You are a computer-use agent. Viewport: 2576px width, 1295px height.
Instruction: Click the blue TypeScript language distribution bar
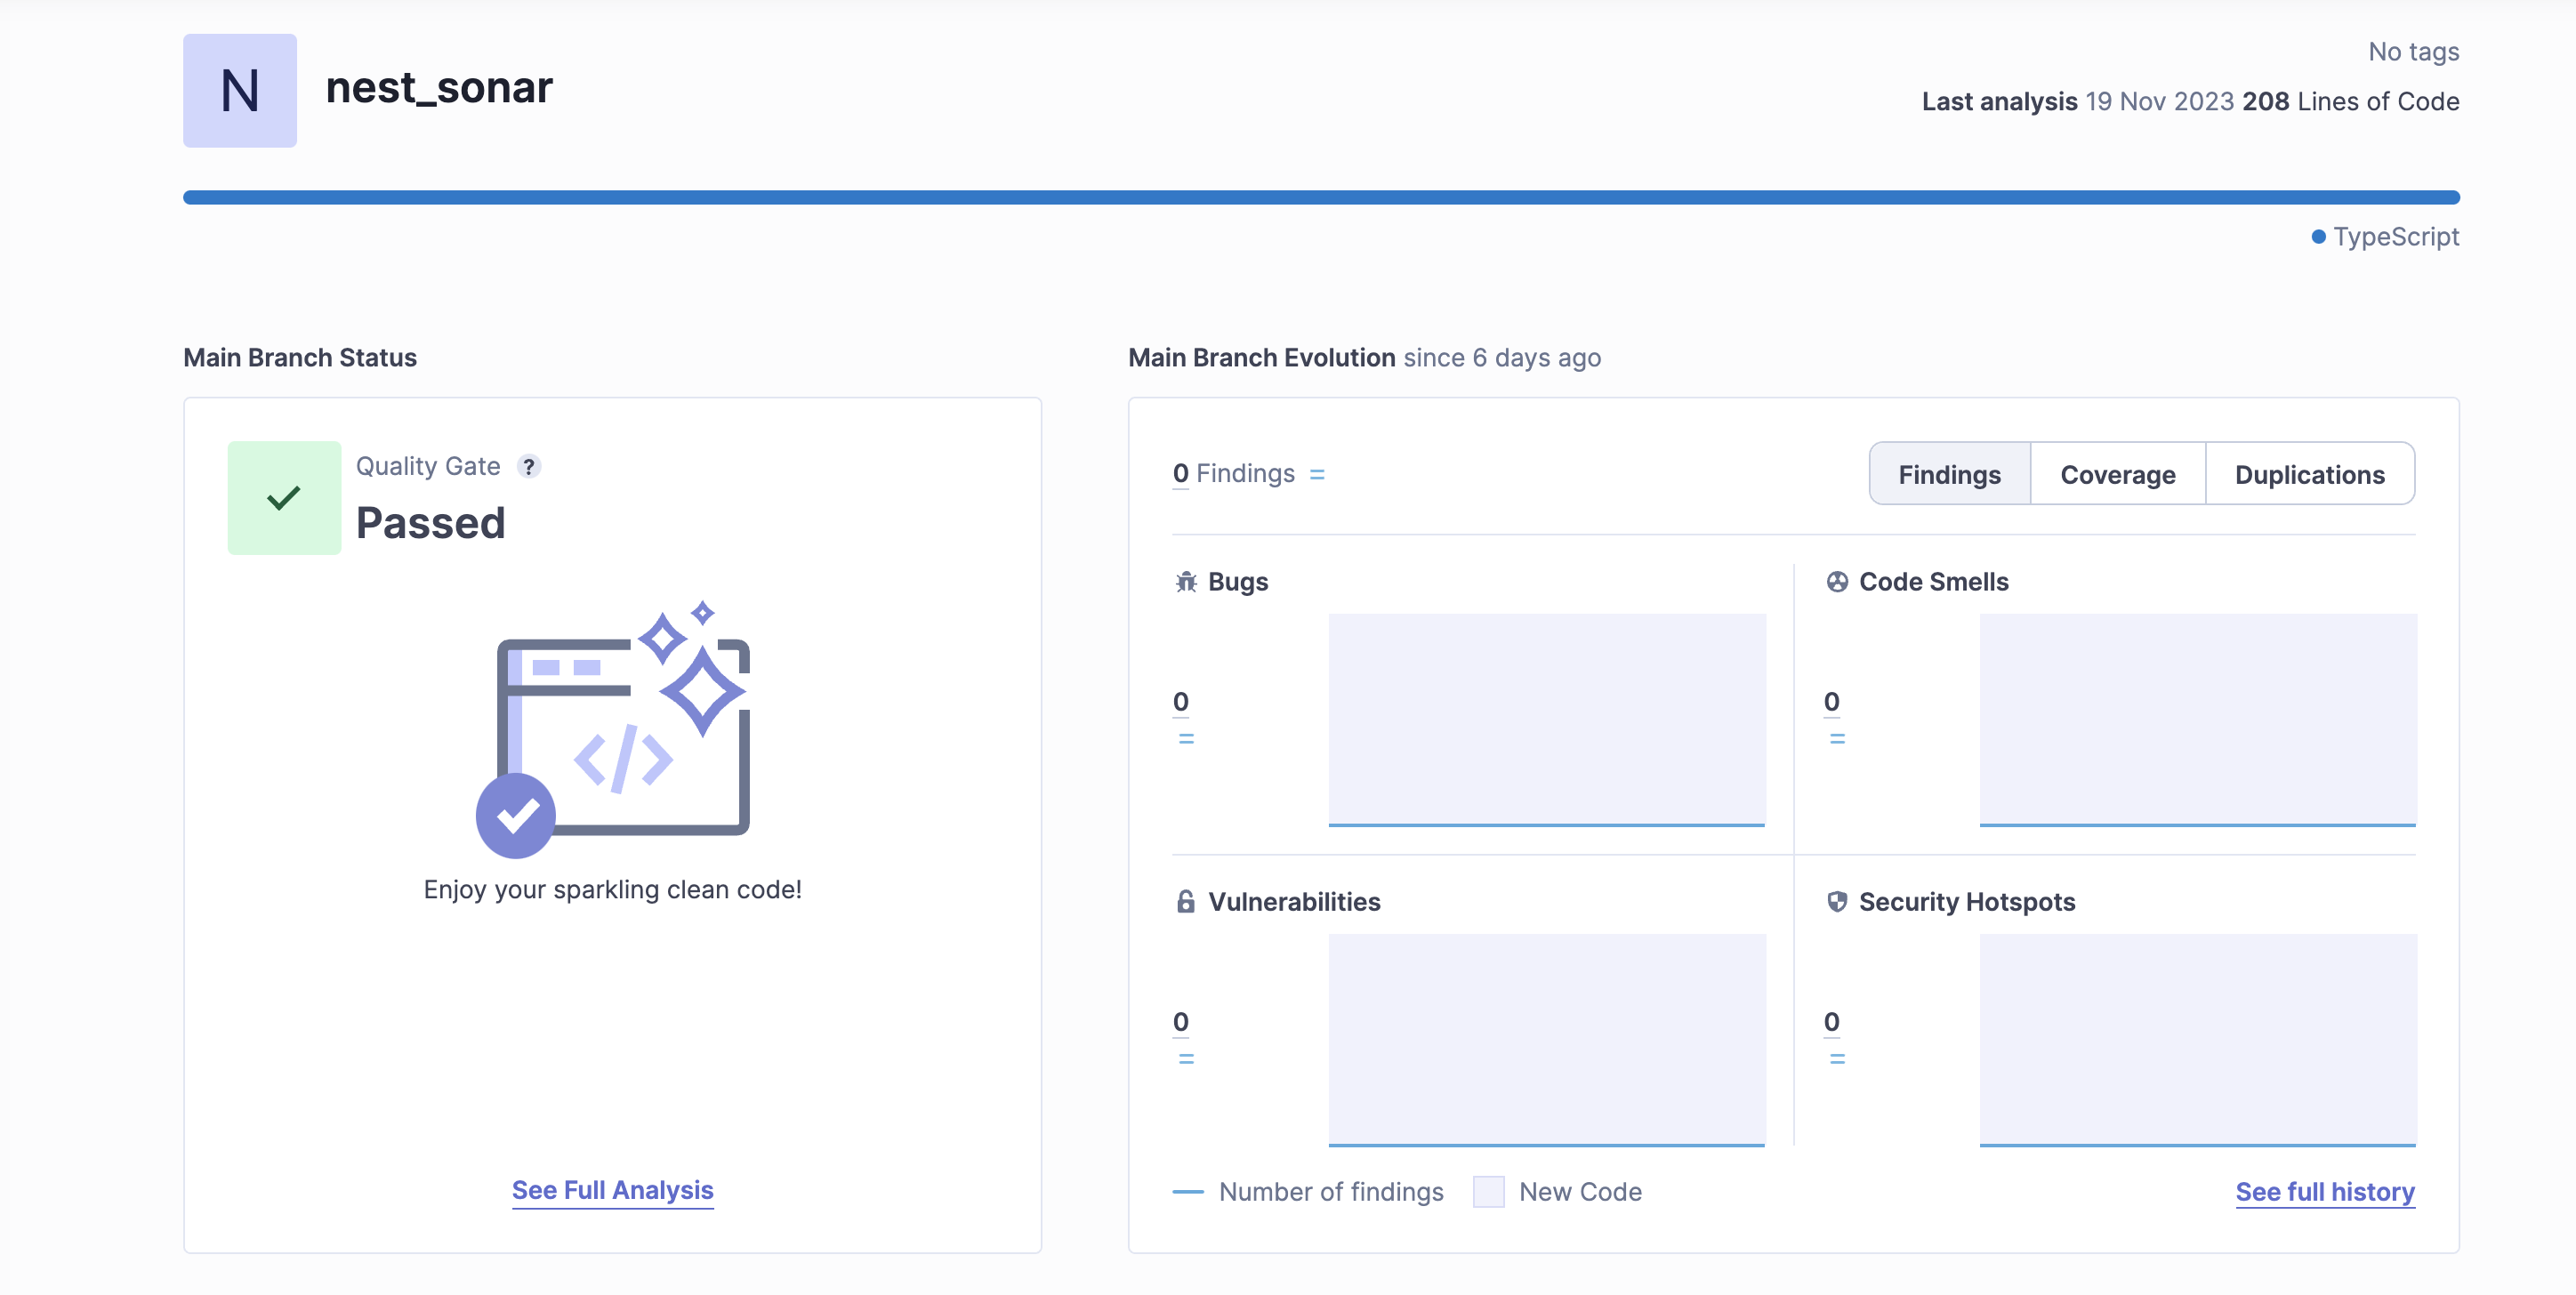coord(1321,197)
